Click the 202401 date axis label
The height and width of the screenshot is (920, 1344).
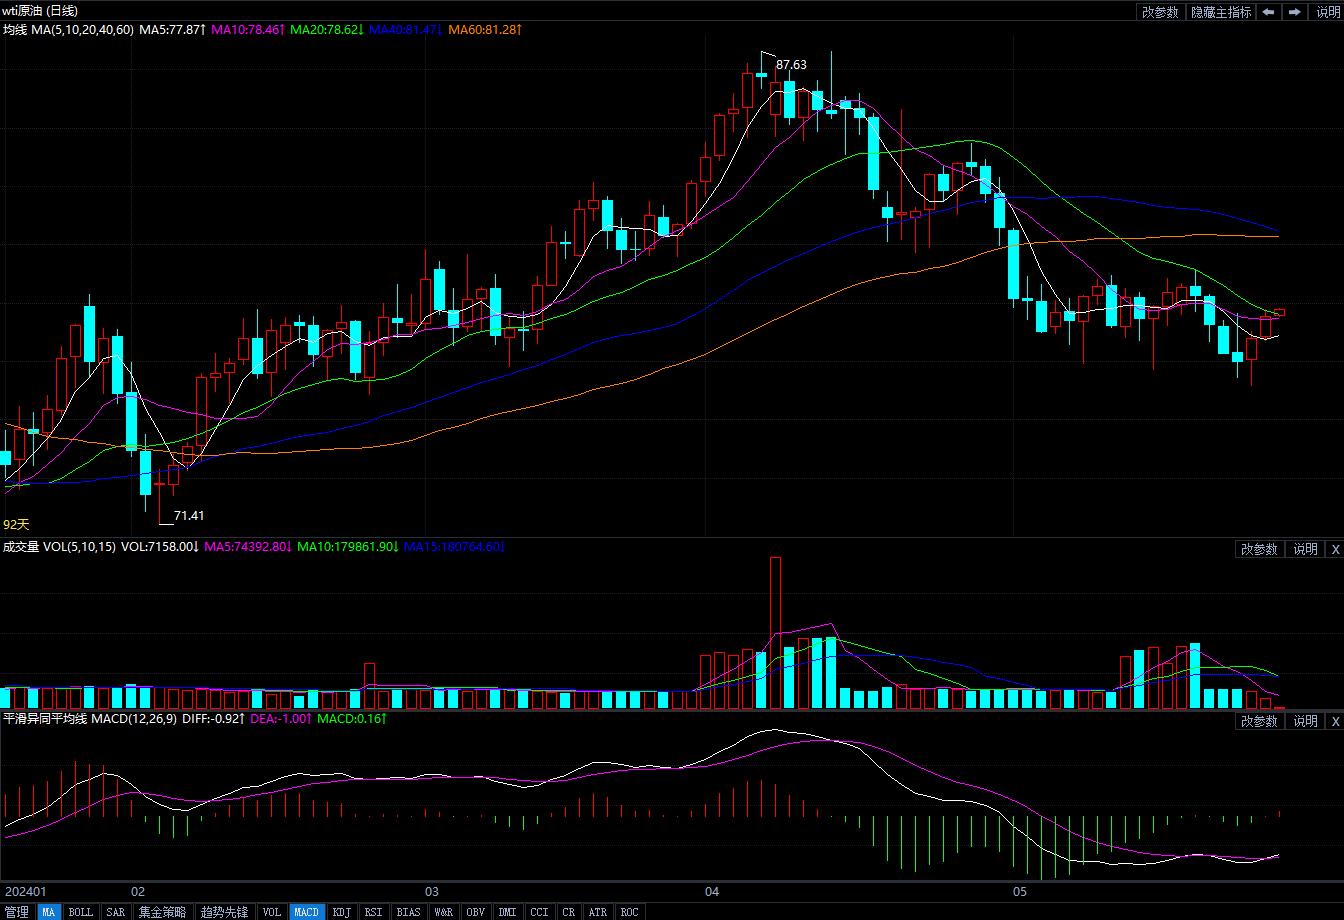click(26, 891)
